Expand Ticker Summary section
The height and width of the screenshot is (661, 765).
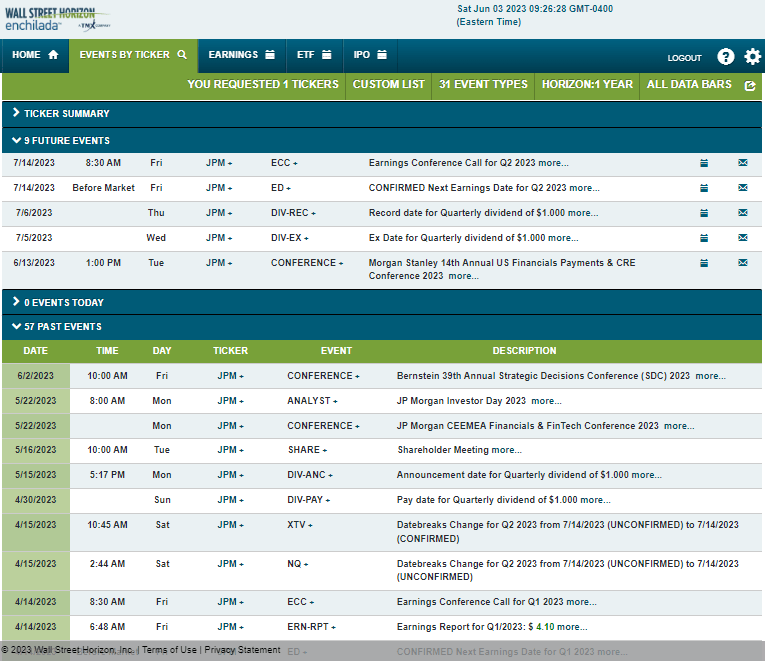point(382,114)
